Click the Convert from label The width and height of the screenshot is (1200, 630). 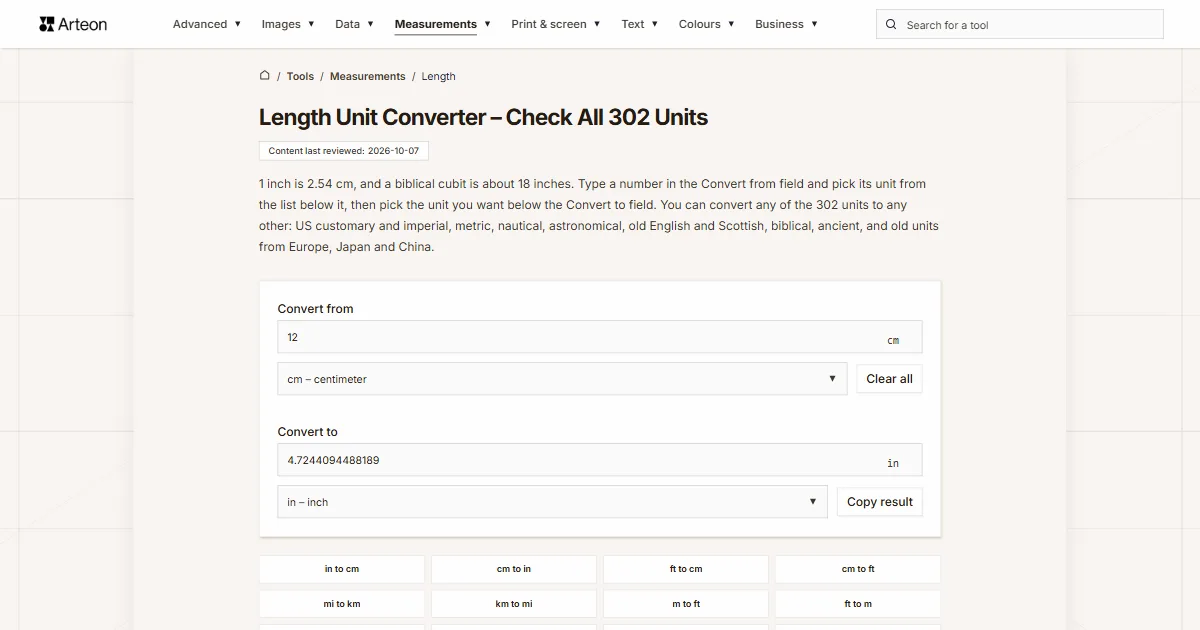click(x=315, y=308)
